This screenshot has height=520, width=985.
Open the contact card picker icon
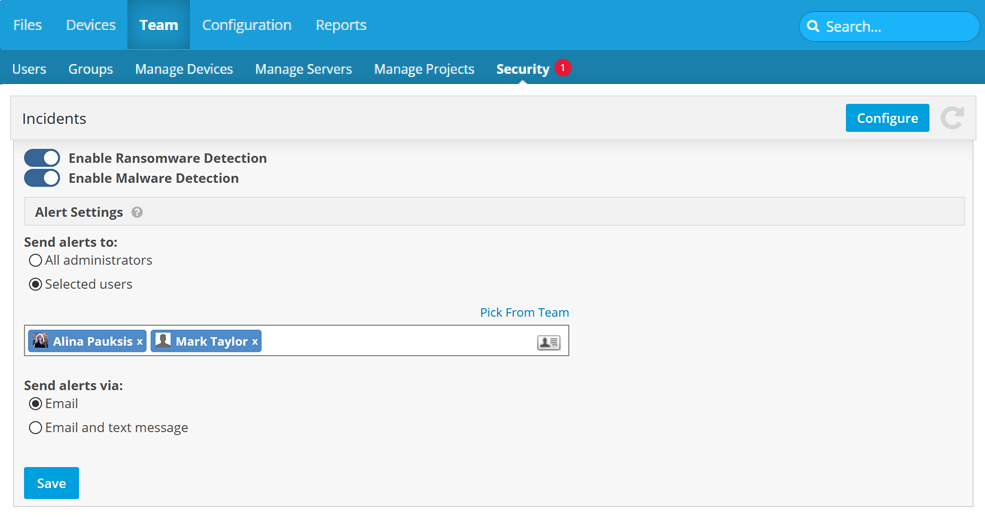point(548,342)
